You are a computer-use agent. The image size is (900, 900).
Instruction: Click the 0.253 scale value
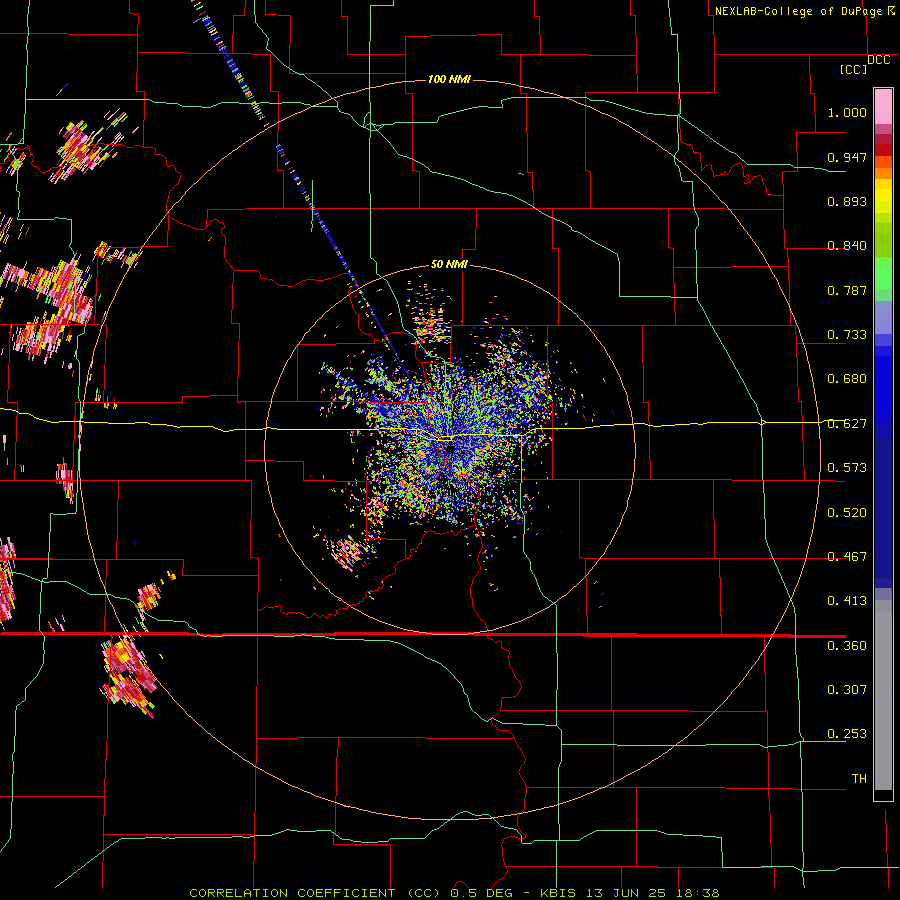[x=847, y=734]
